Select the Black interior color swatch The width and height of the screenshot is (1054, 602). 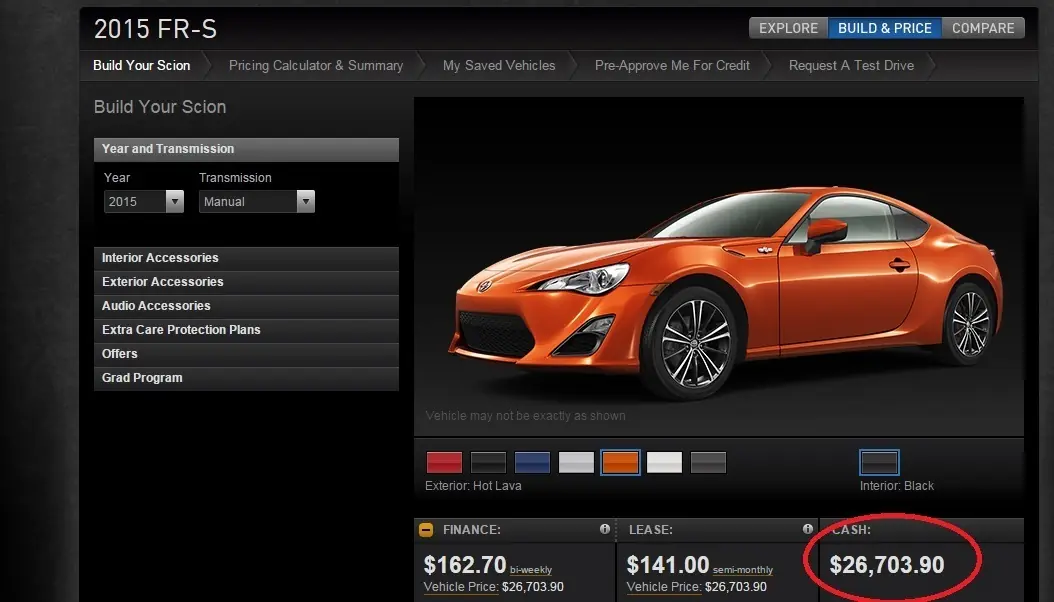(879, 462)
